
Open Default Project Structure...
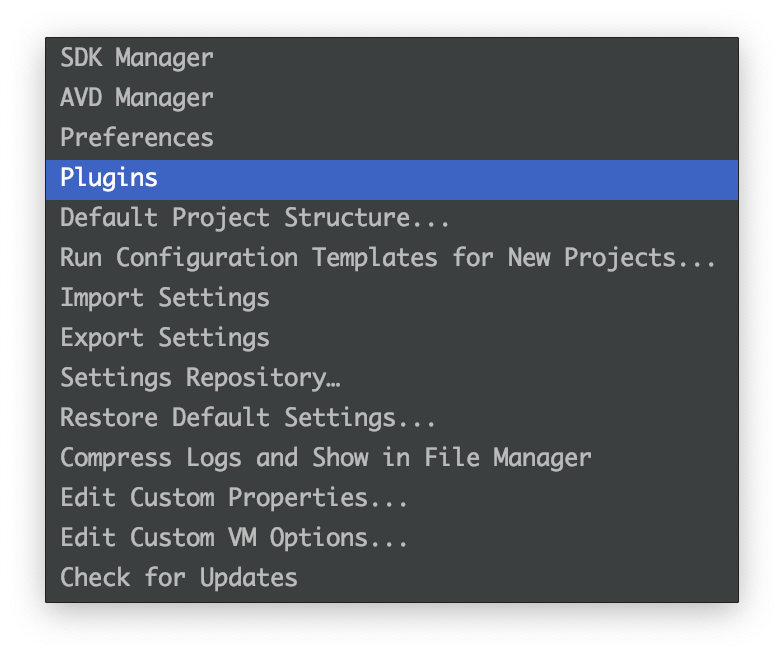point(392,218)
